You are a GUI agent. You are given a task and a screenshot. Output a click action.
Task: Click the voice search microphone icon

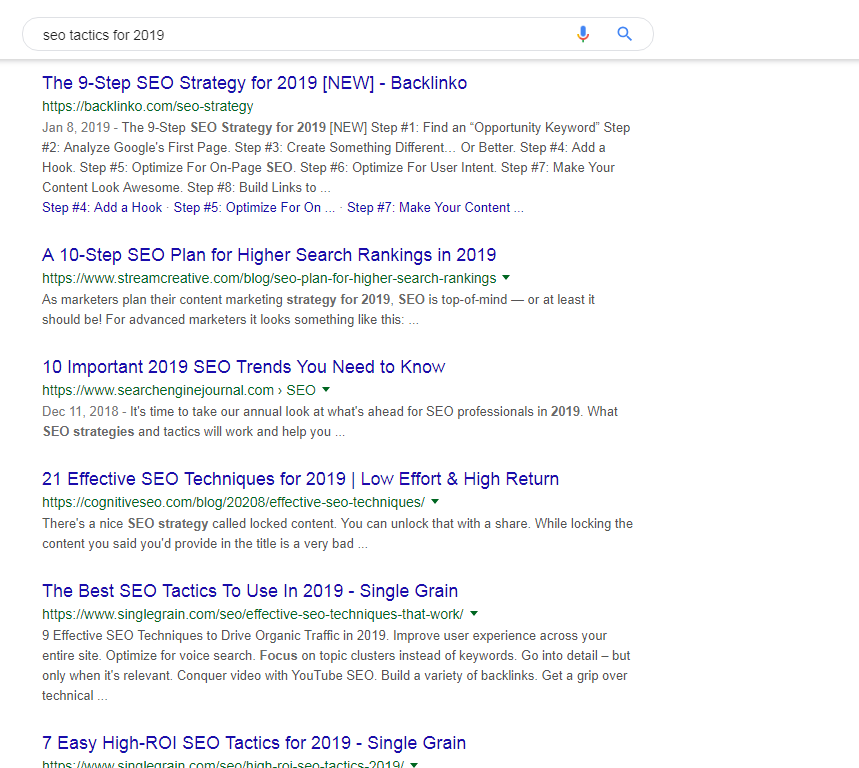pos(583,35)
